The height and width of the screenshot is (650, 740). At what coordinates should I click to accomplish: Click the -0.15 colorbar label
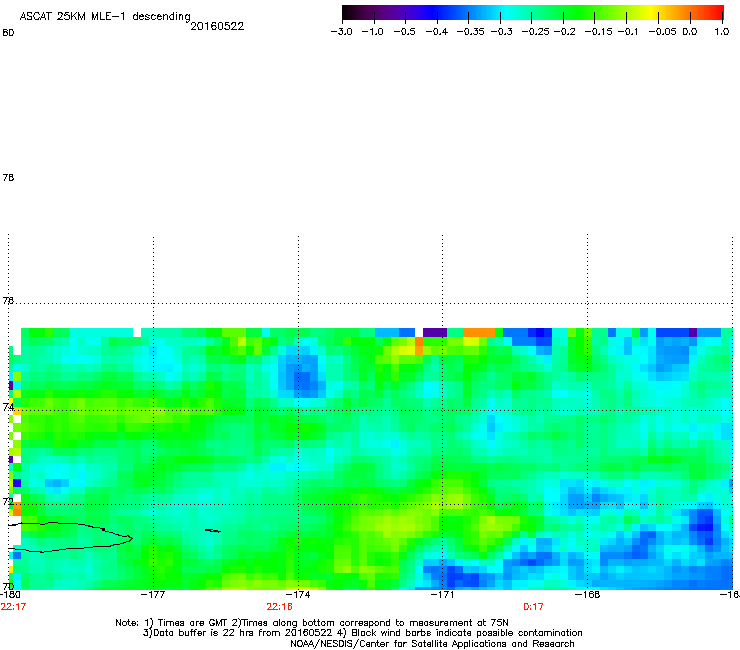click(598, 32)
